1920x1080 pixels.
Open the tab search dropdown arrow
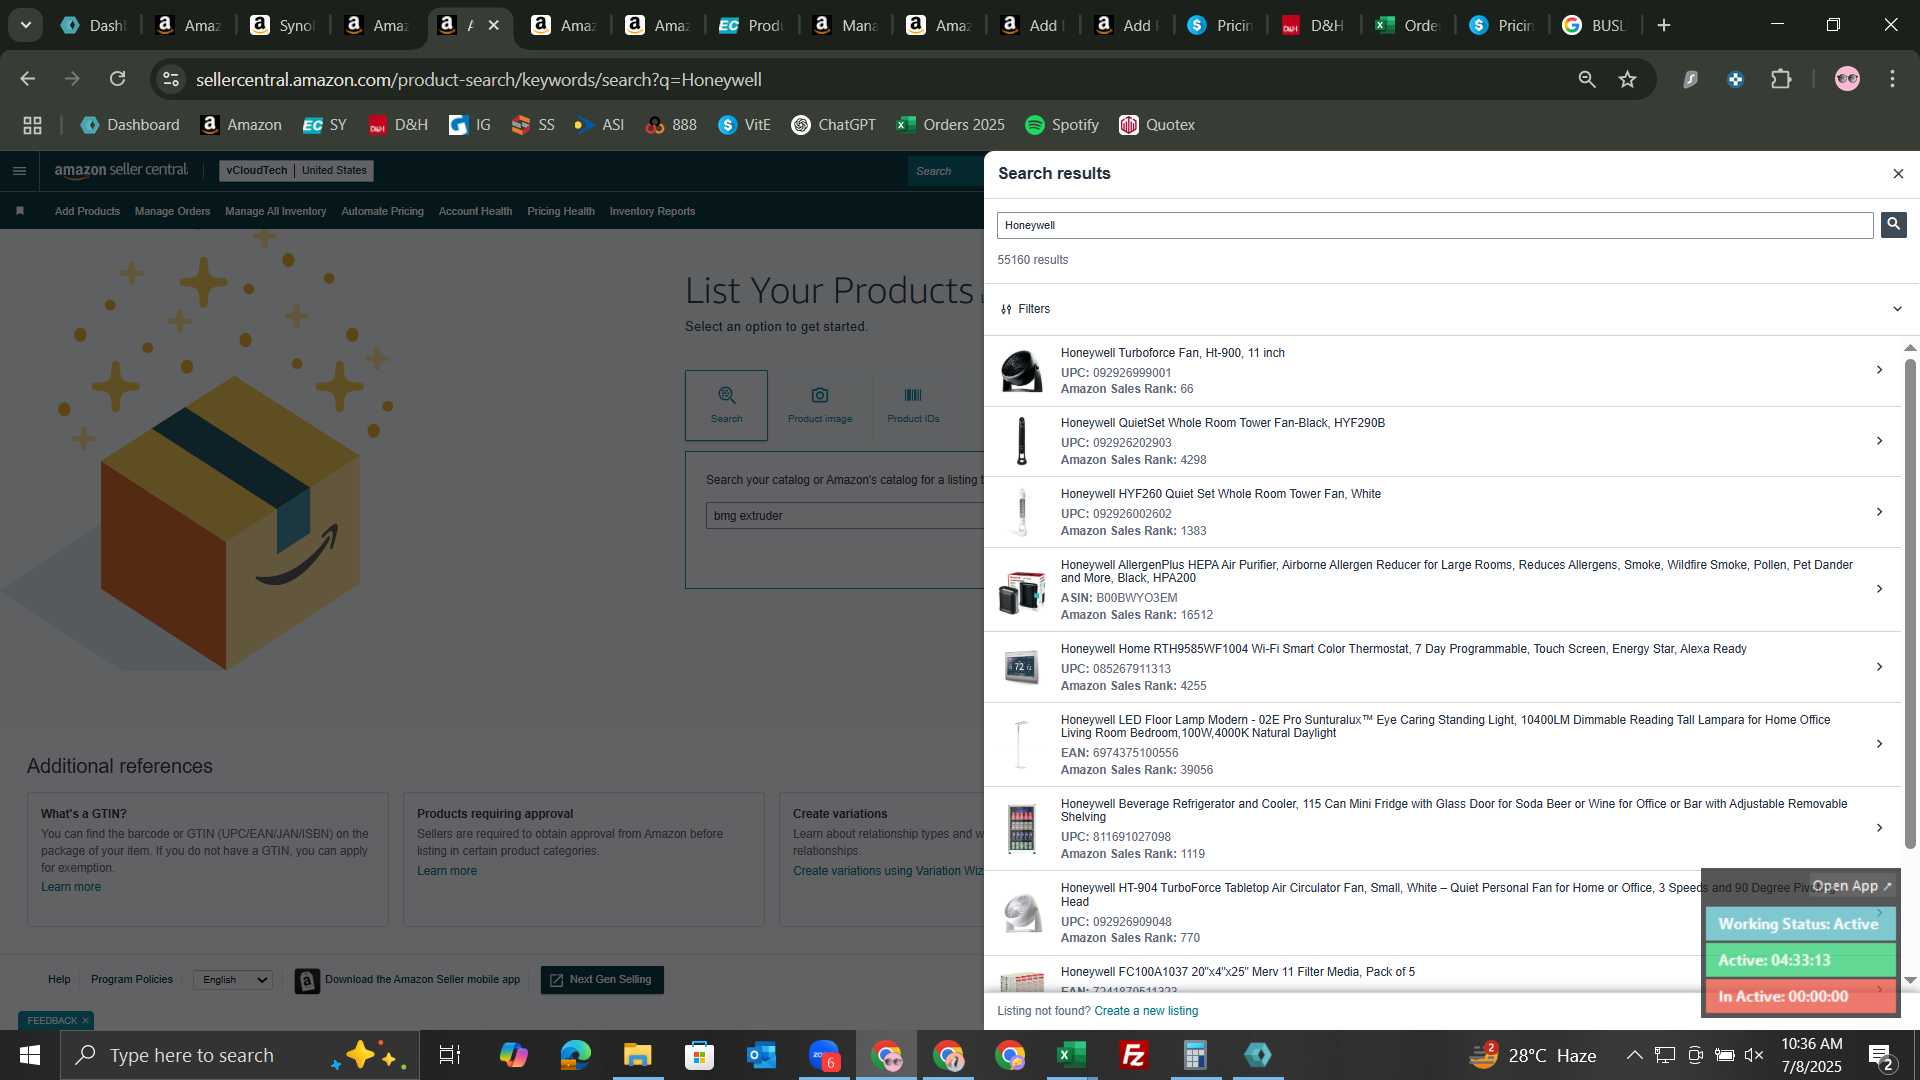pos(26,26)
